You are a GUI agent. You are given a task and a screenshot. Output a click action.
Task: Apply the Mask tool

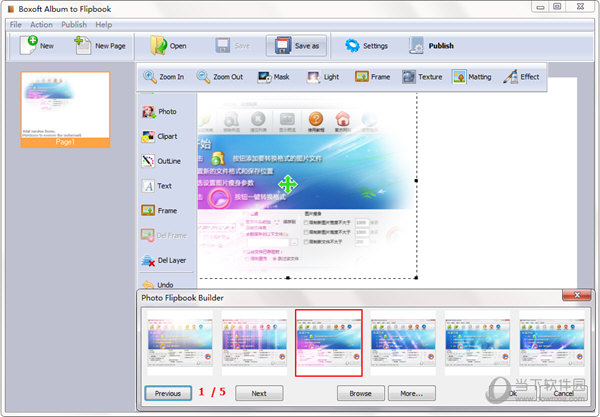click(x=273, y=77)
